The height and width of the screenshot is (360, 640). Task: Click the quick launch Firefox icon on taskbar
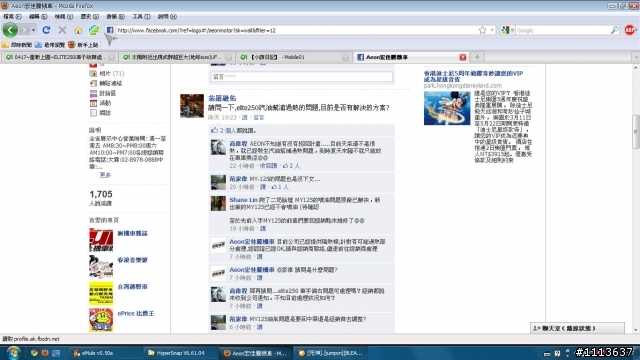[44, 353]
